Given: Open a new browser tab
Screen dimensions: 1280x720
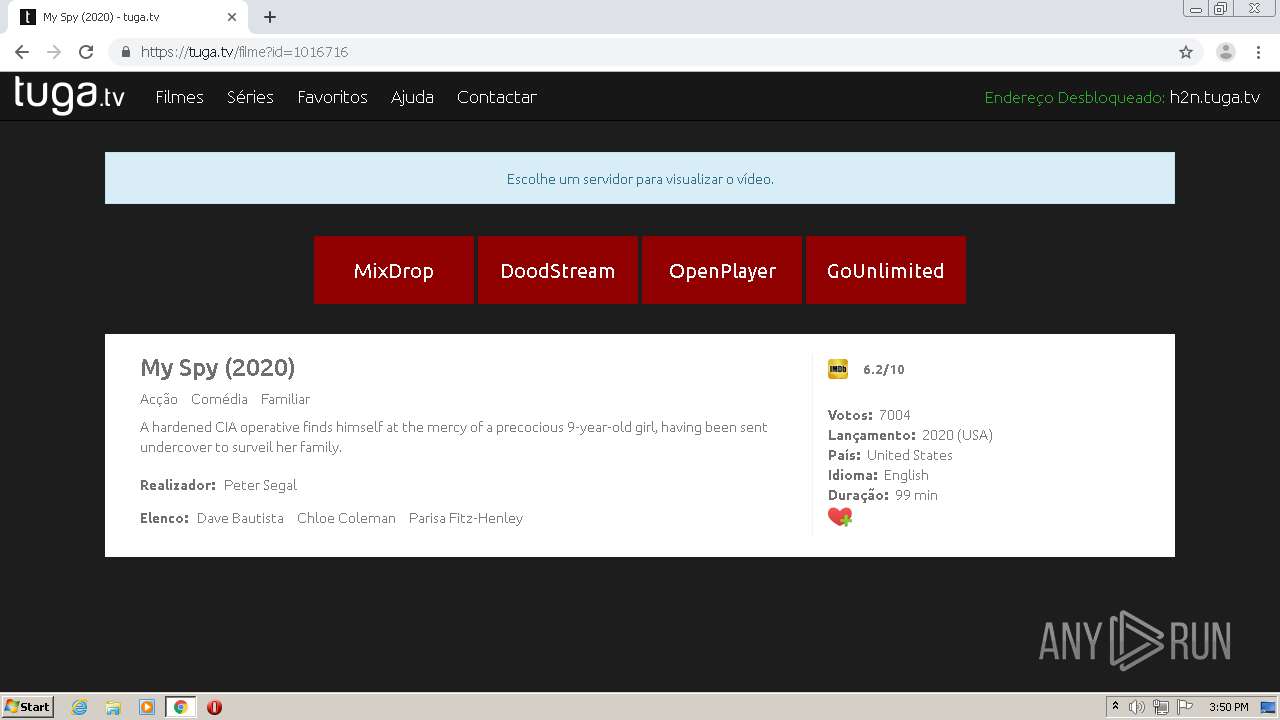Looking at the screenshot, I should 270,17.
